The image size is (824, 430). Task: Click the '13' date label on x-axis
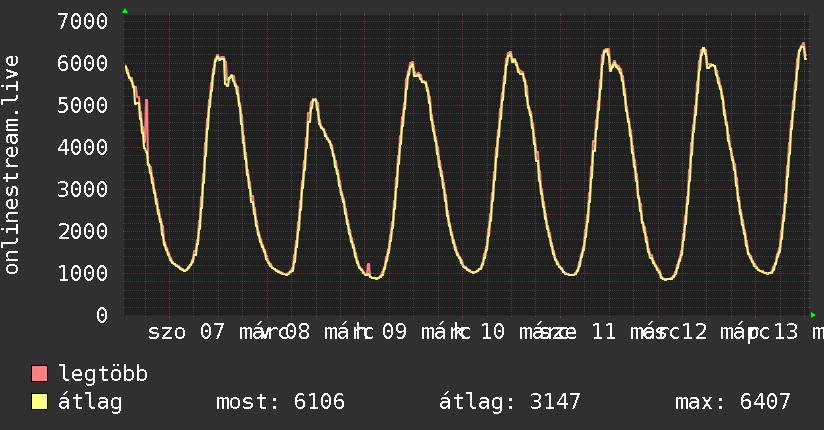[x=785, y=332]
